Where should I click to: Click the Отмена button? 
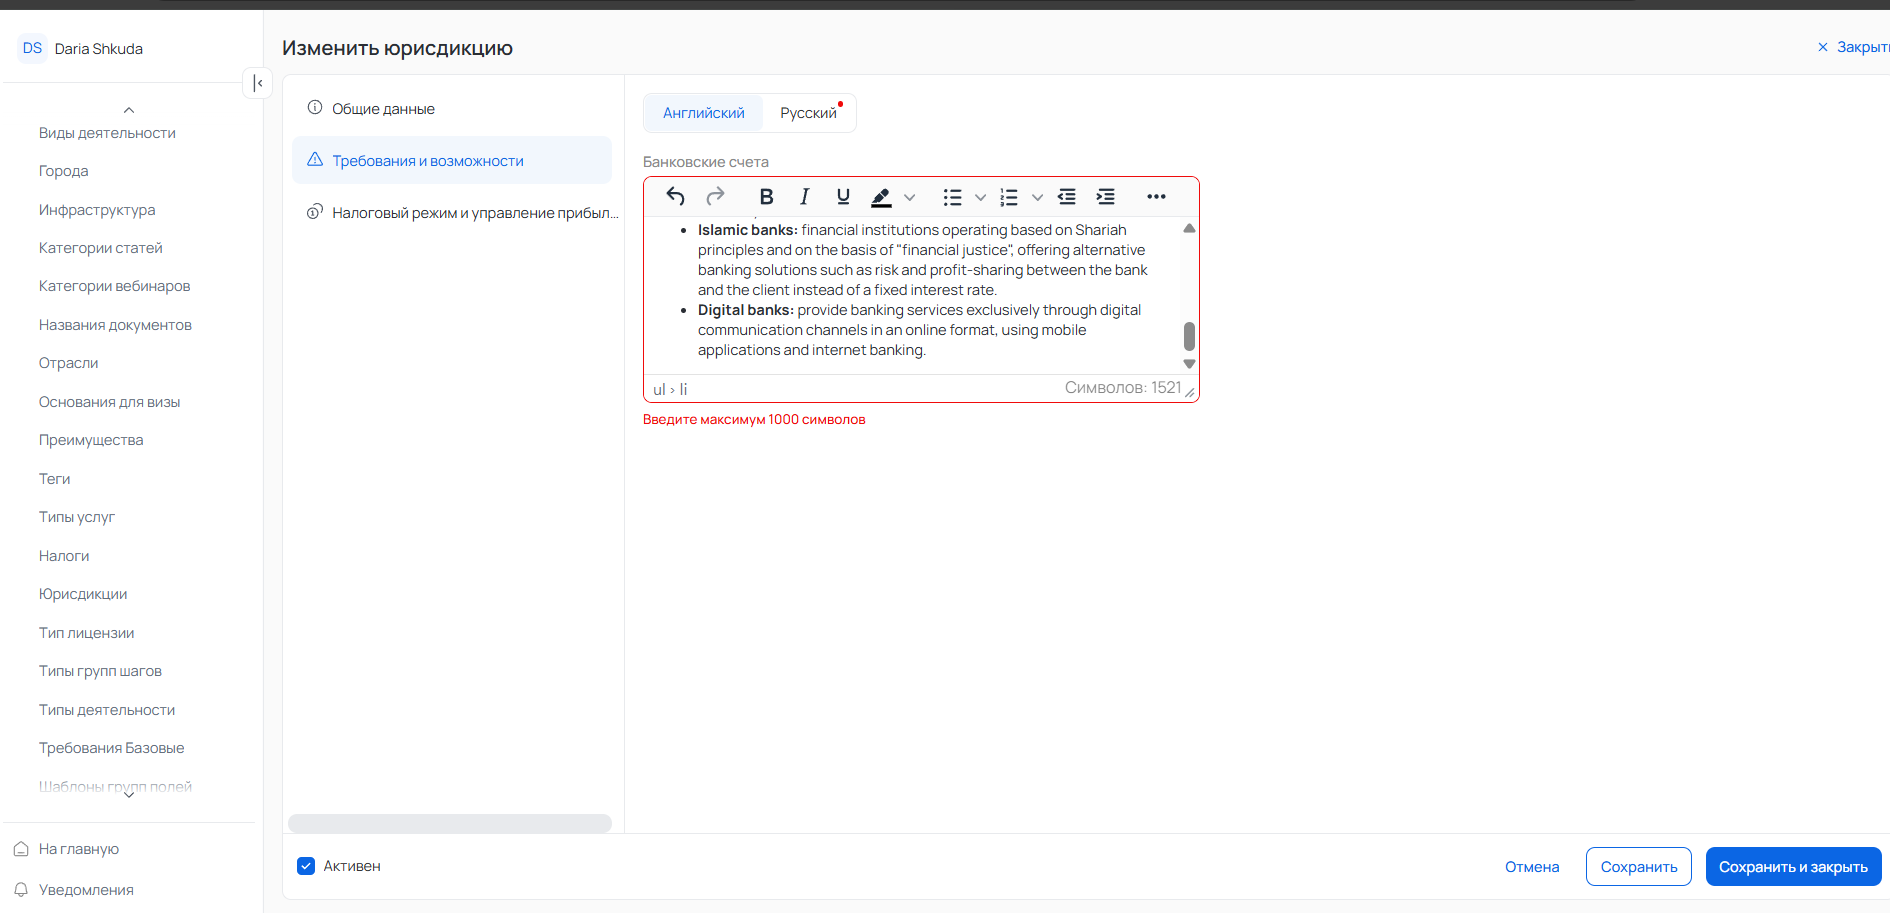[1532, 867]
